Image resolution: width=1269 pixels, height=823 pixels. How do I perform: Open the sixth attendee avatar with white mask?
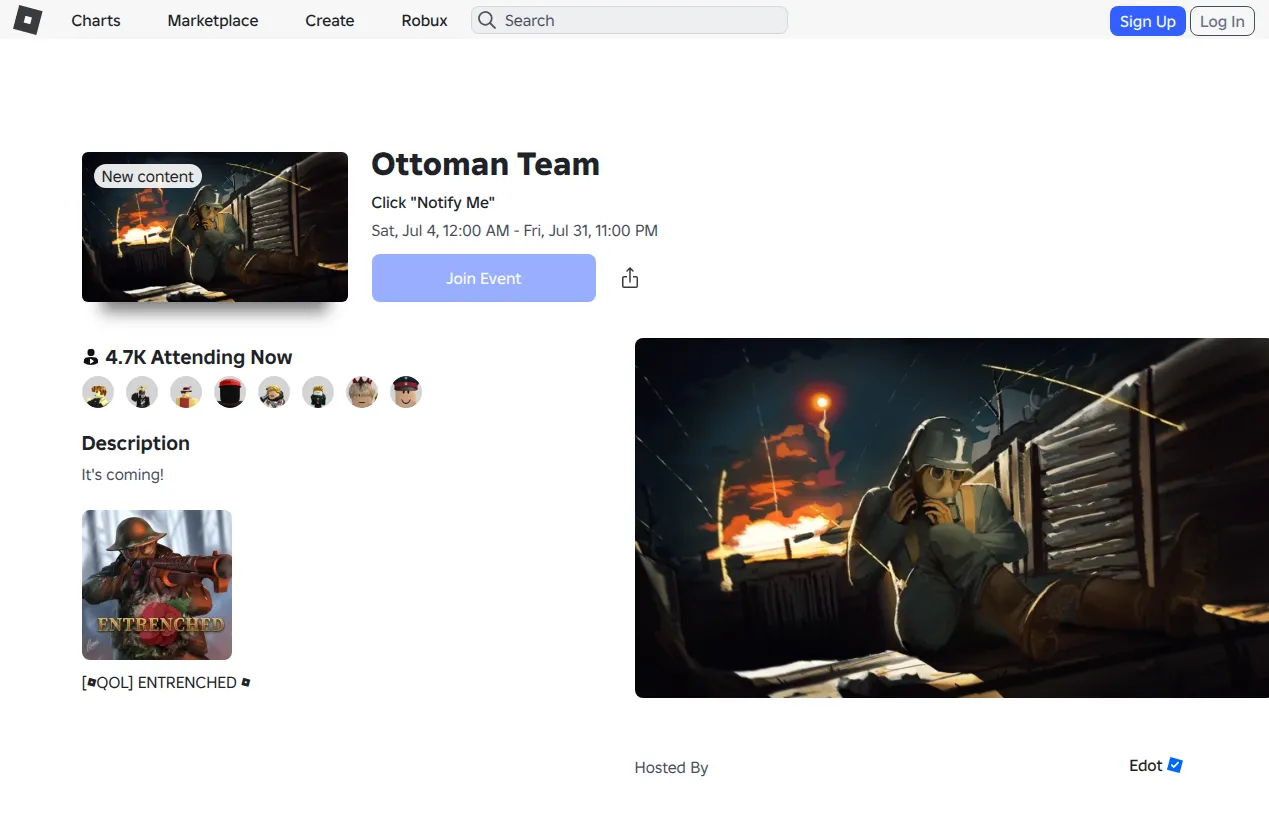(x=318, y=392)
